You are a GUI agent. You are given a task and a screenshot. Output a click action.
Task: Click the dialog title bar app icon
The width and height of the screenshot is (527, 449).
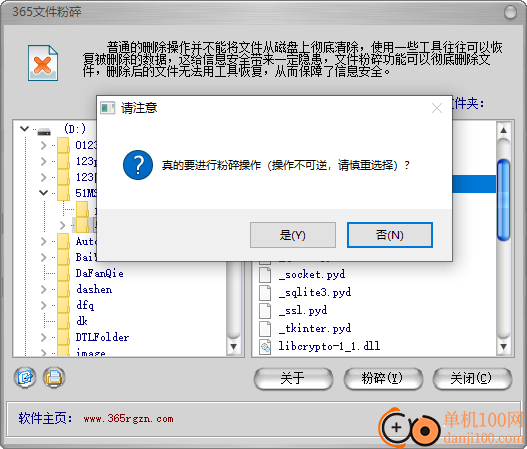pyautogui.click(x=108, y=108)
